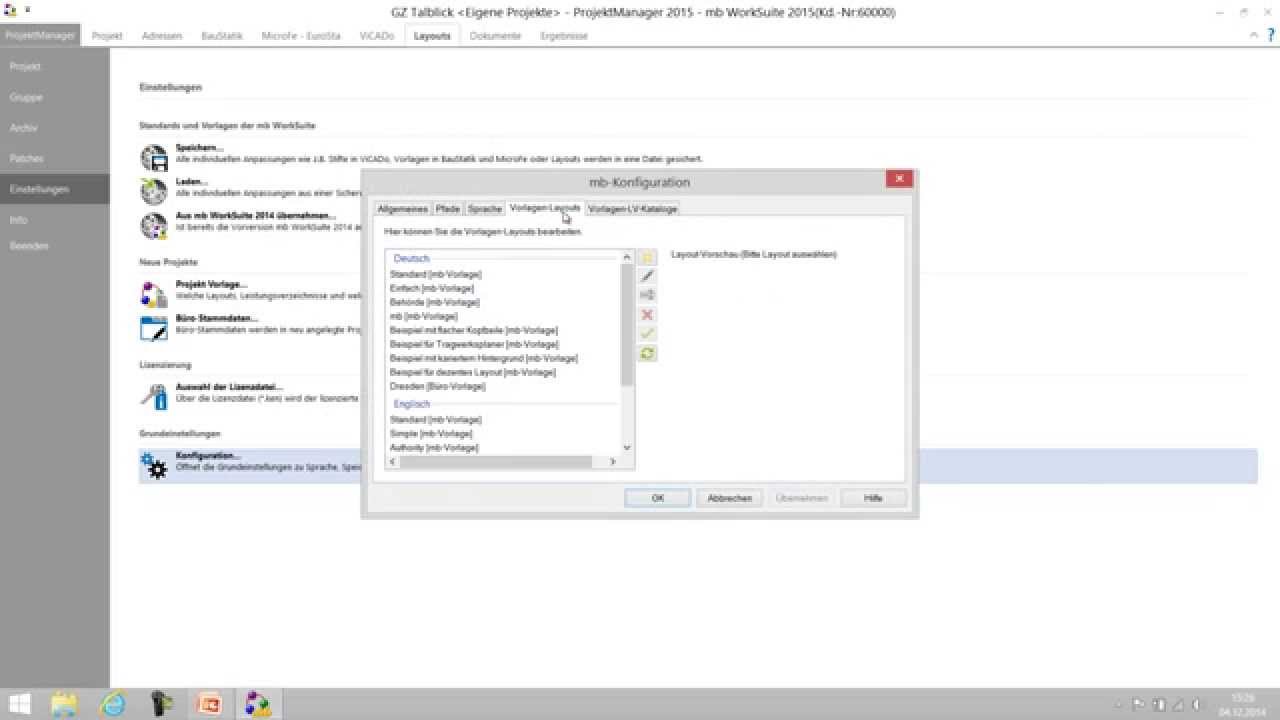
Task: Click the Projekt Vorlage icon
Action: coord(154,294)
